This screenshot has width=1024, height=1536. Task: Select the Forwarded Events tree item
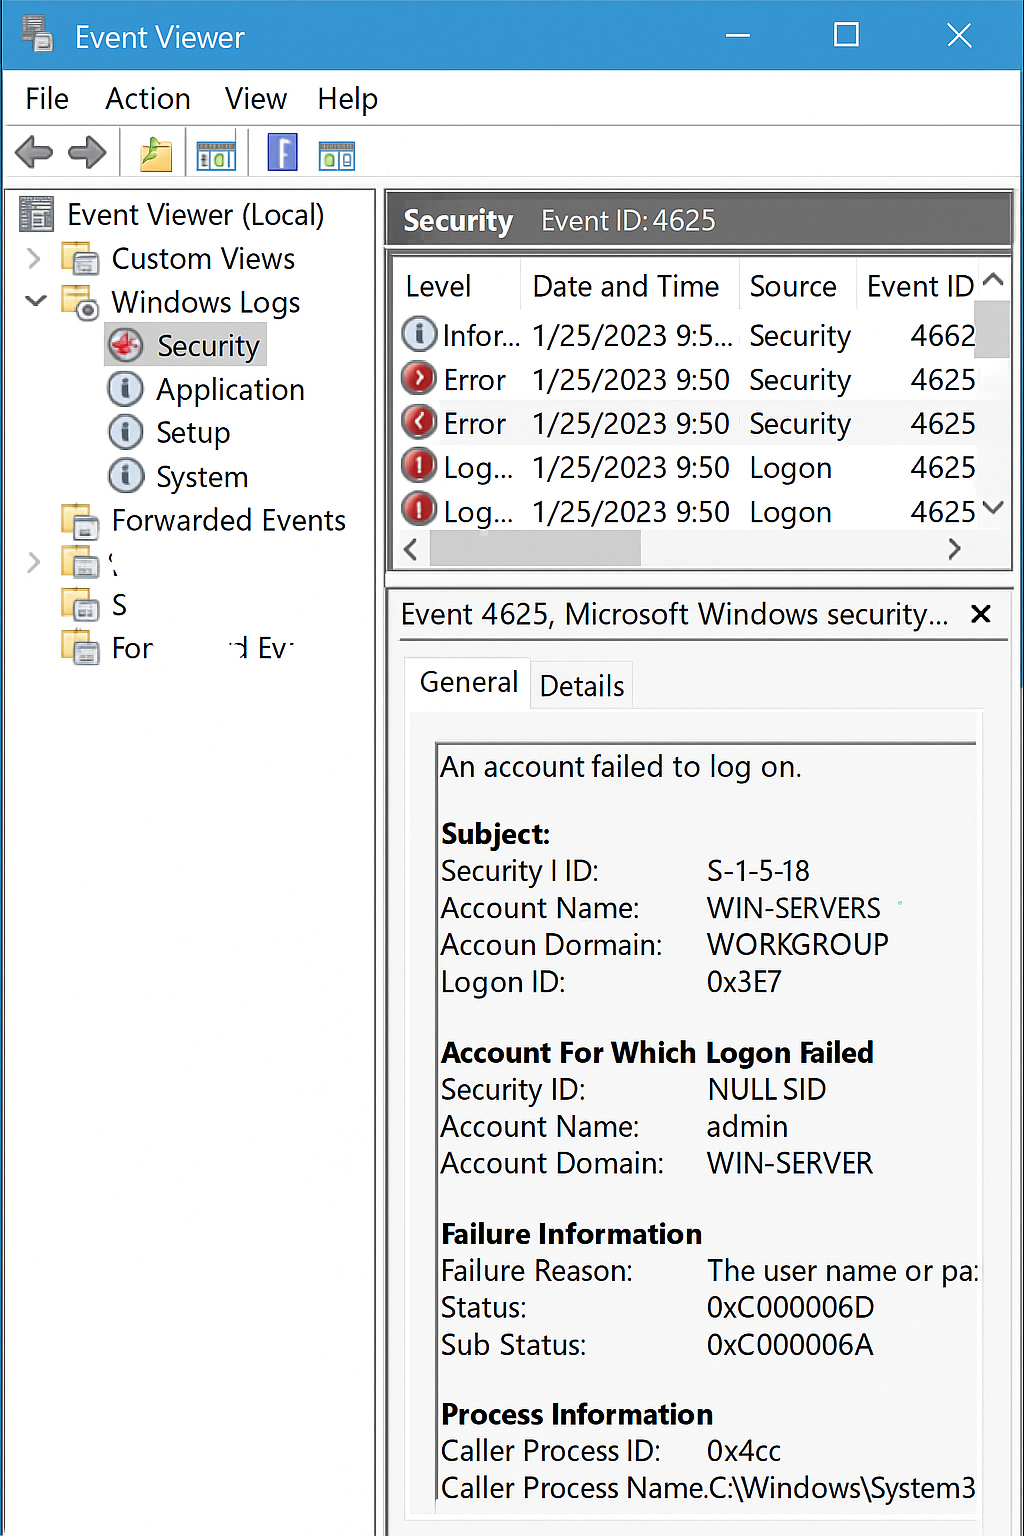229,520
